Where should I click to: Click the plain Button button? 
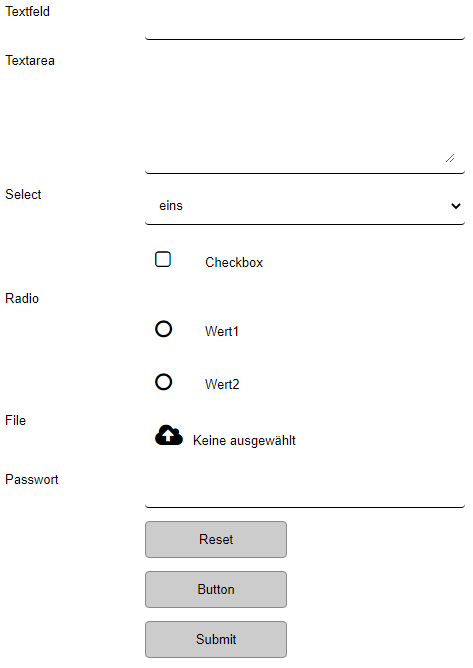216,590
